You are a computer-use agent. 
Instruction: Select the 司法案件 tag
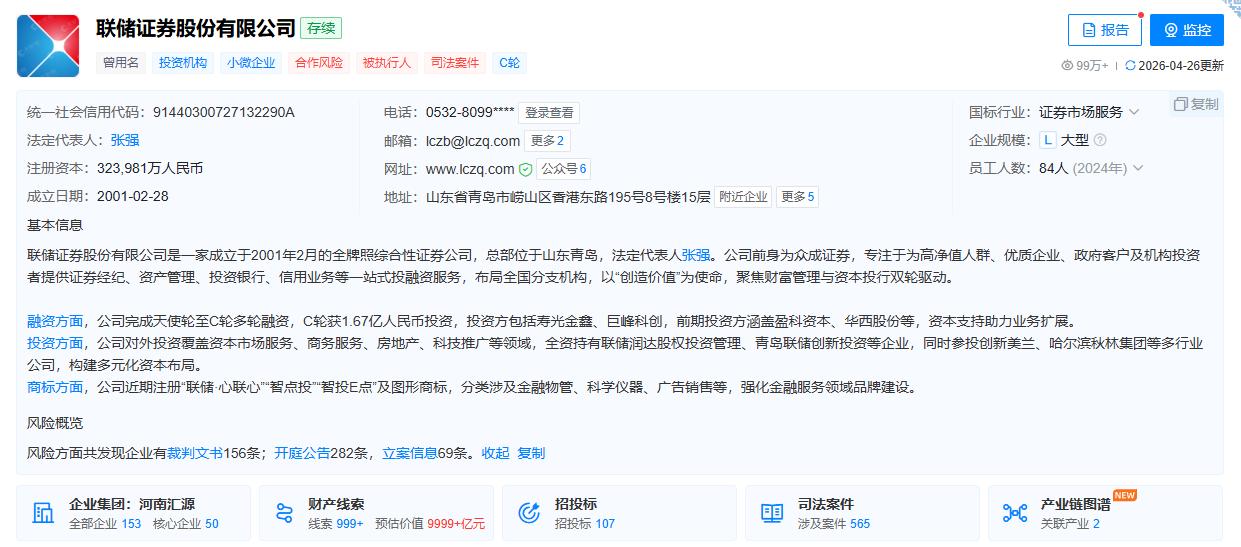[455, 62]
